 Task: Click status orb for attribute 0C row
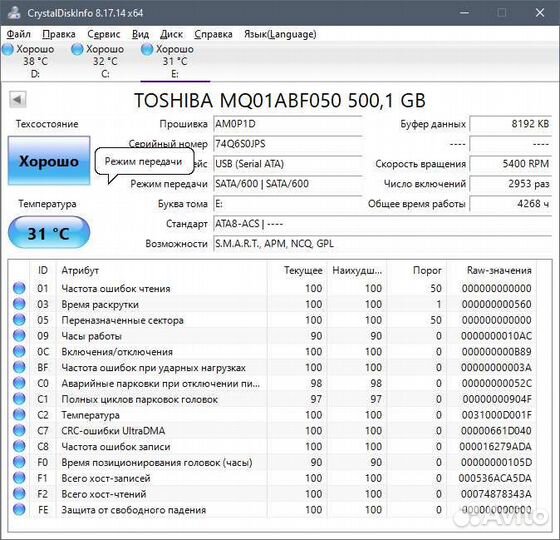pyautogui.click(x=19, y=351)
